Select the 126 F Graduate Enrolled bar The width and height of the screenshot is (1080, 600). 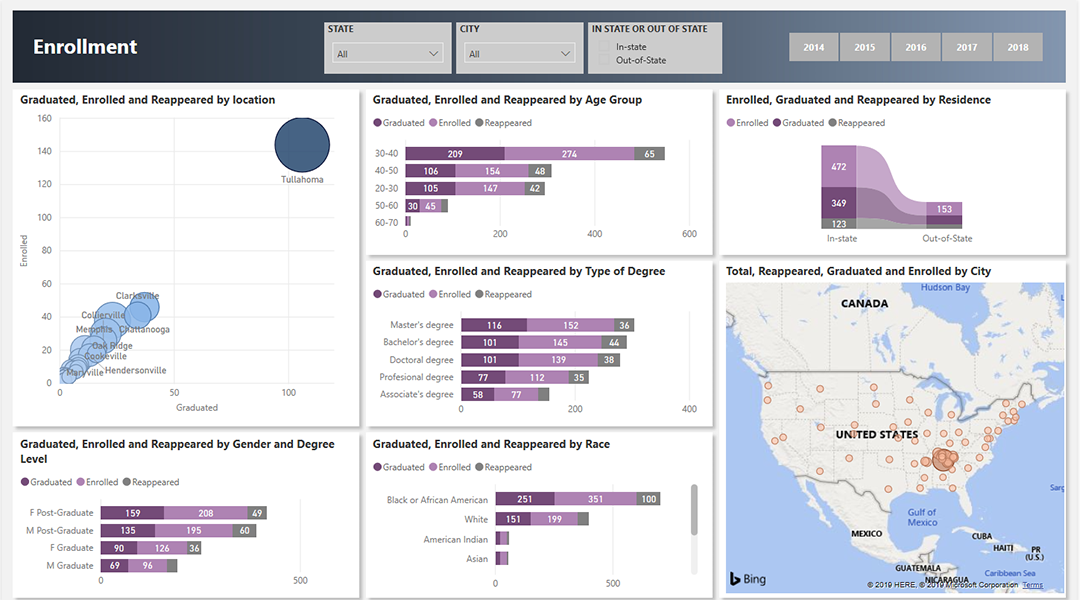[x=162, y=548]
